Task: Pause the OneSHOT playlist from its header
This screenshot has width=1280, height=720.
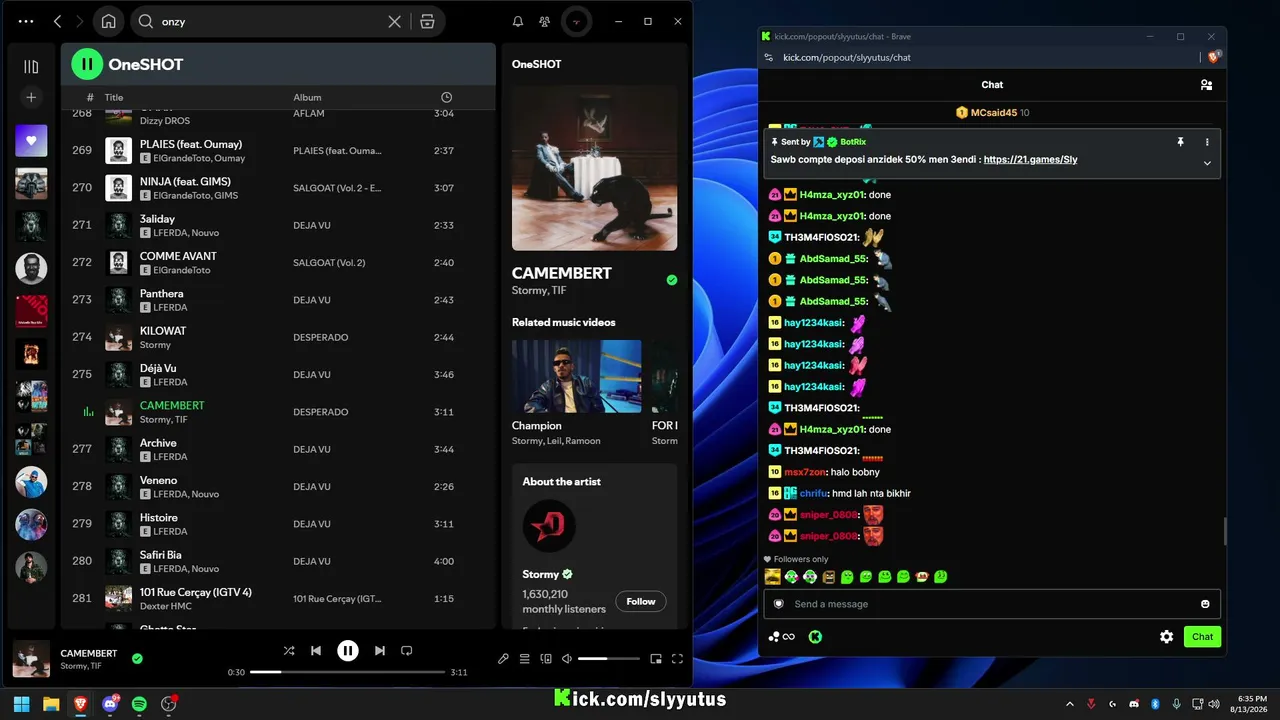Action: coord(87,64)
